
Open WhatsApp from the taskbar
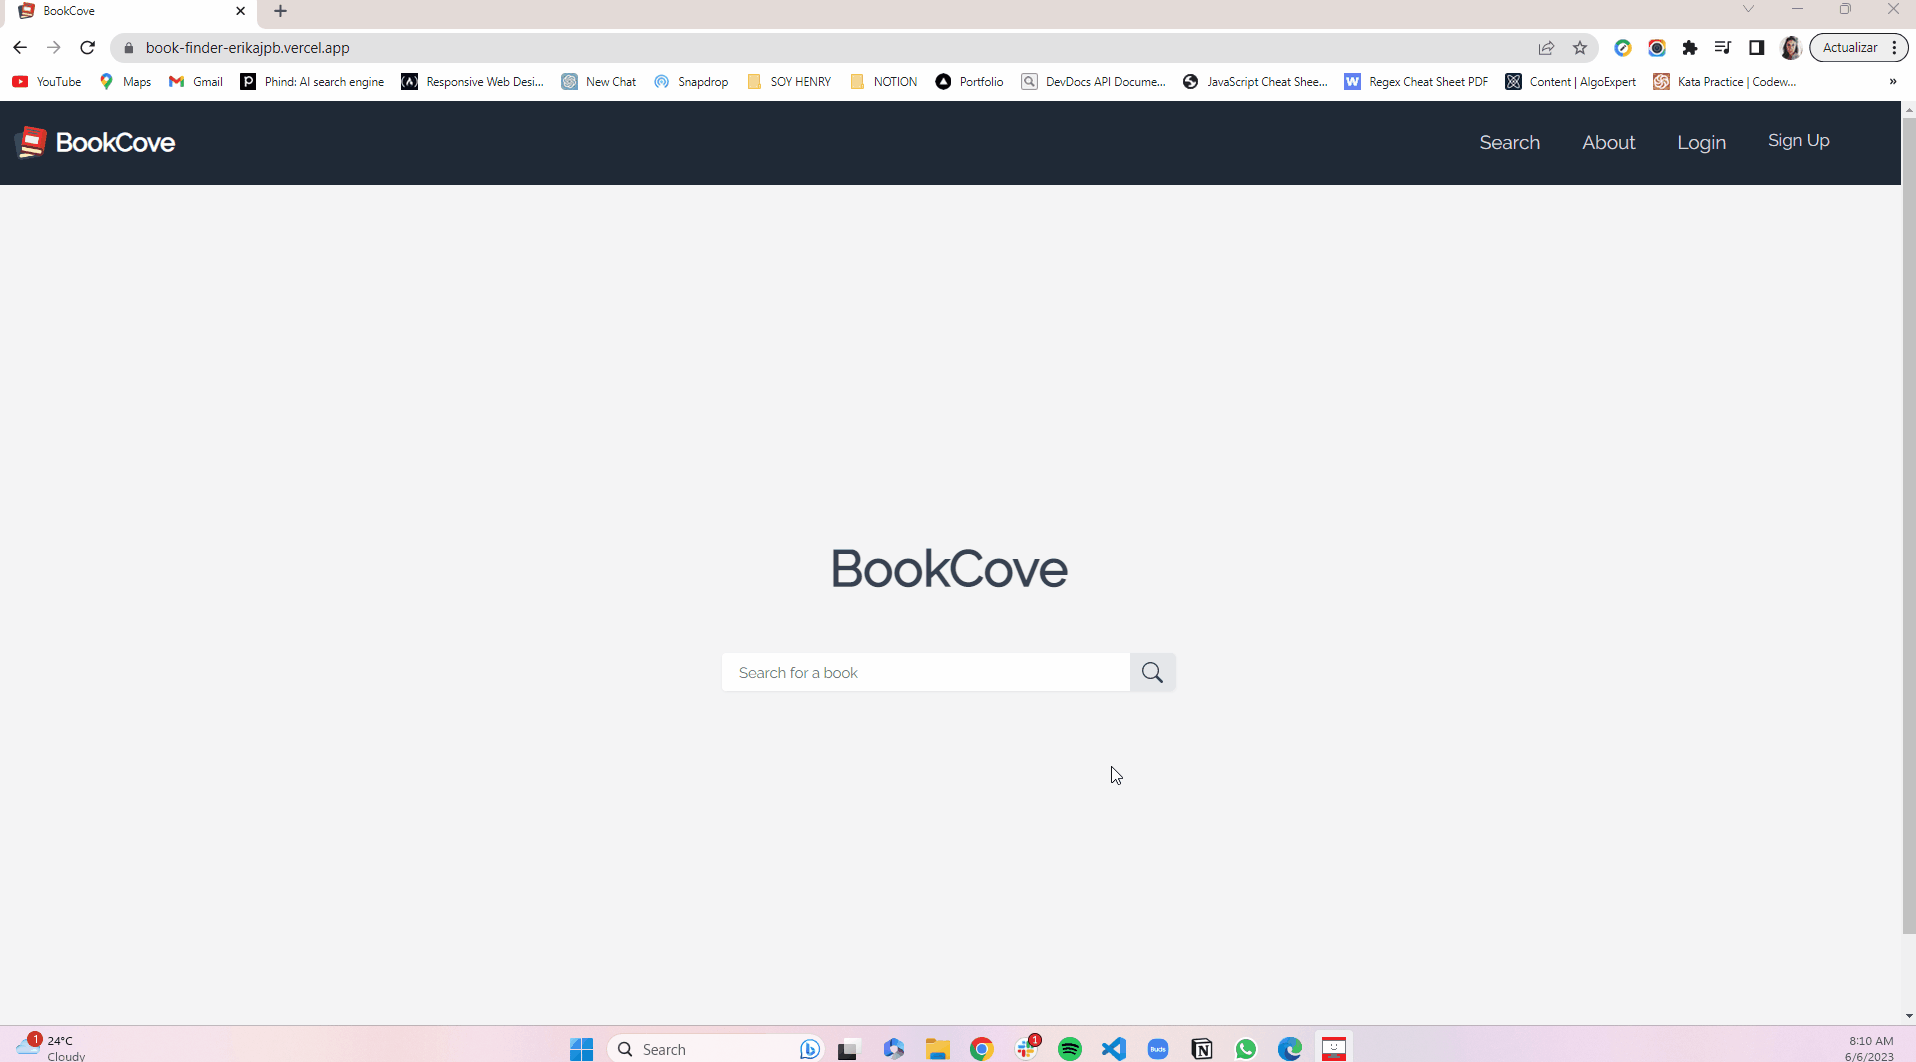(1246, 1048)
